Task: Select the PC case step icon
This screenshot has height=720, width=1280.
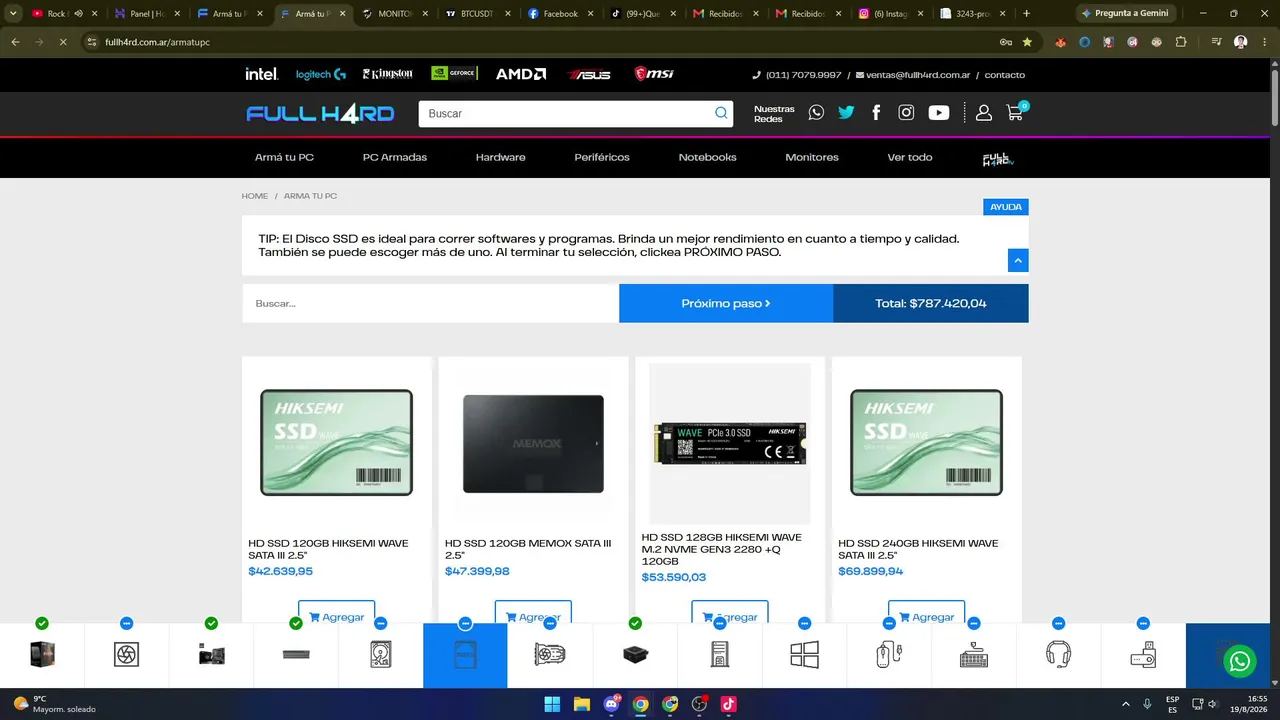Action: (719, 655)
